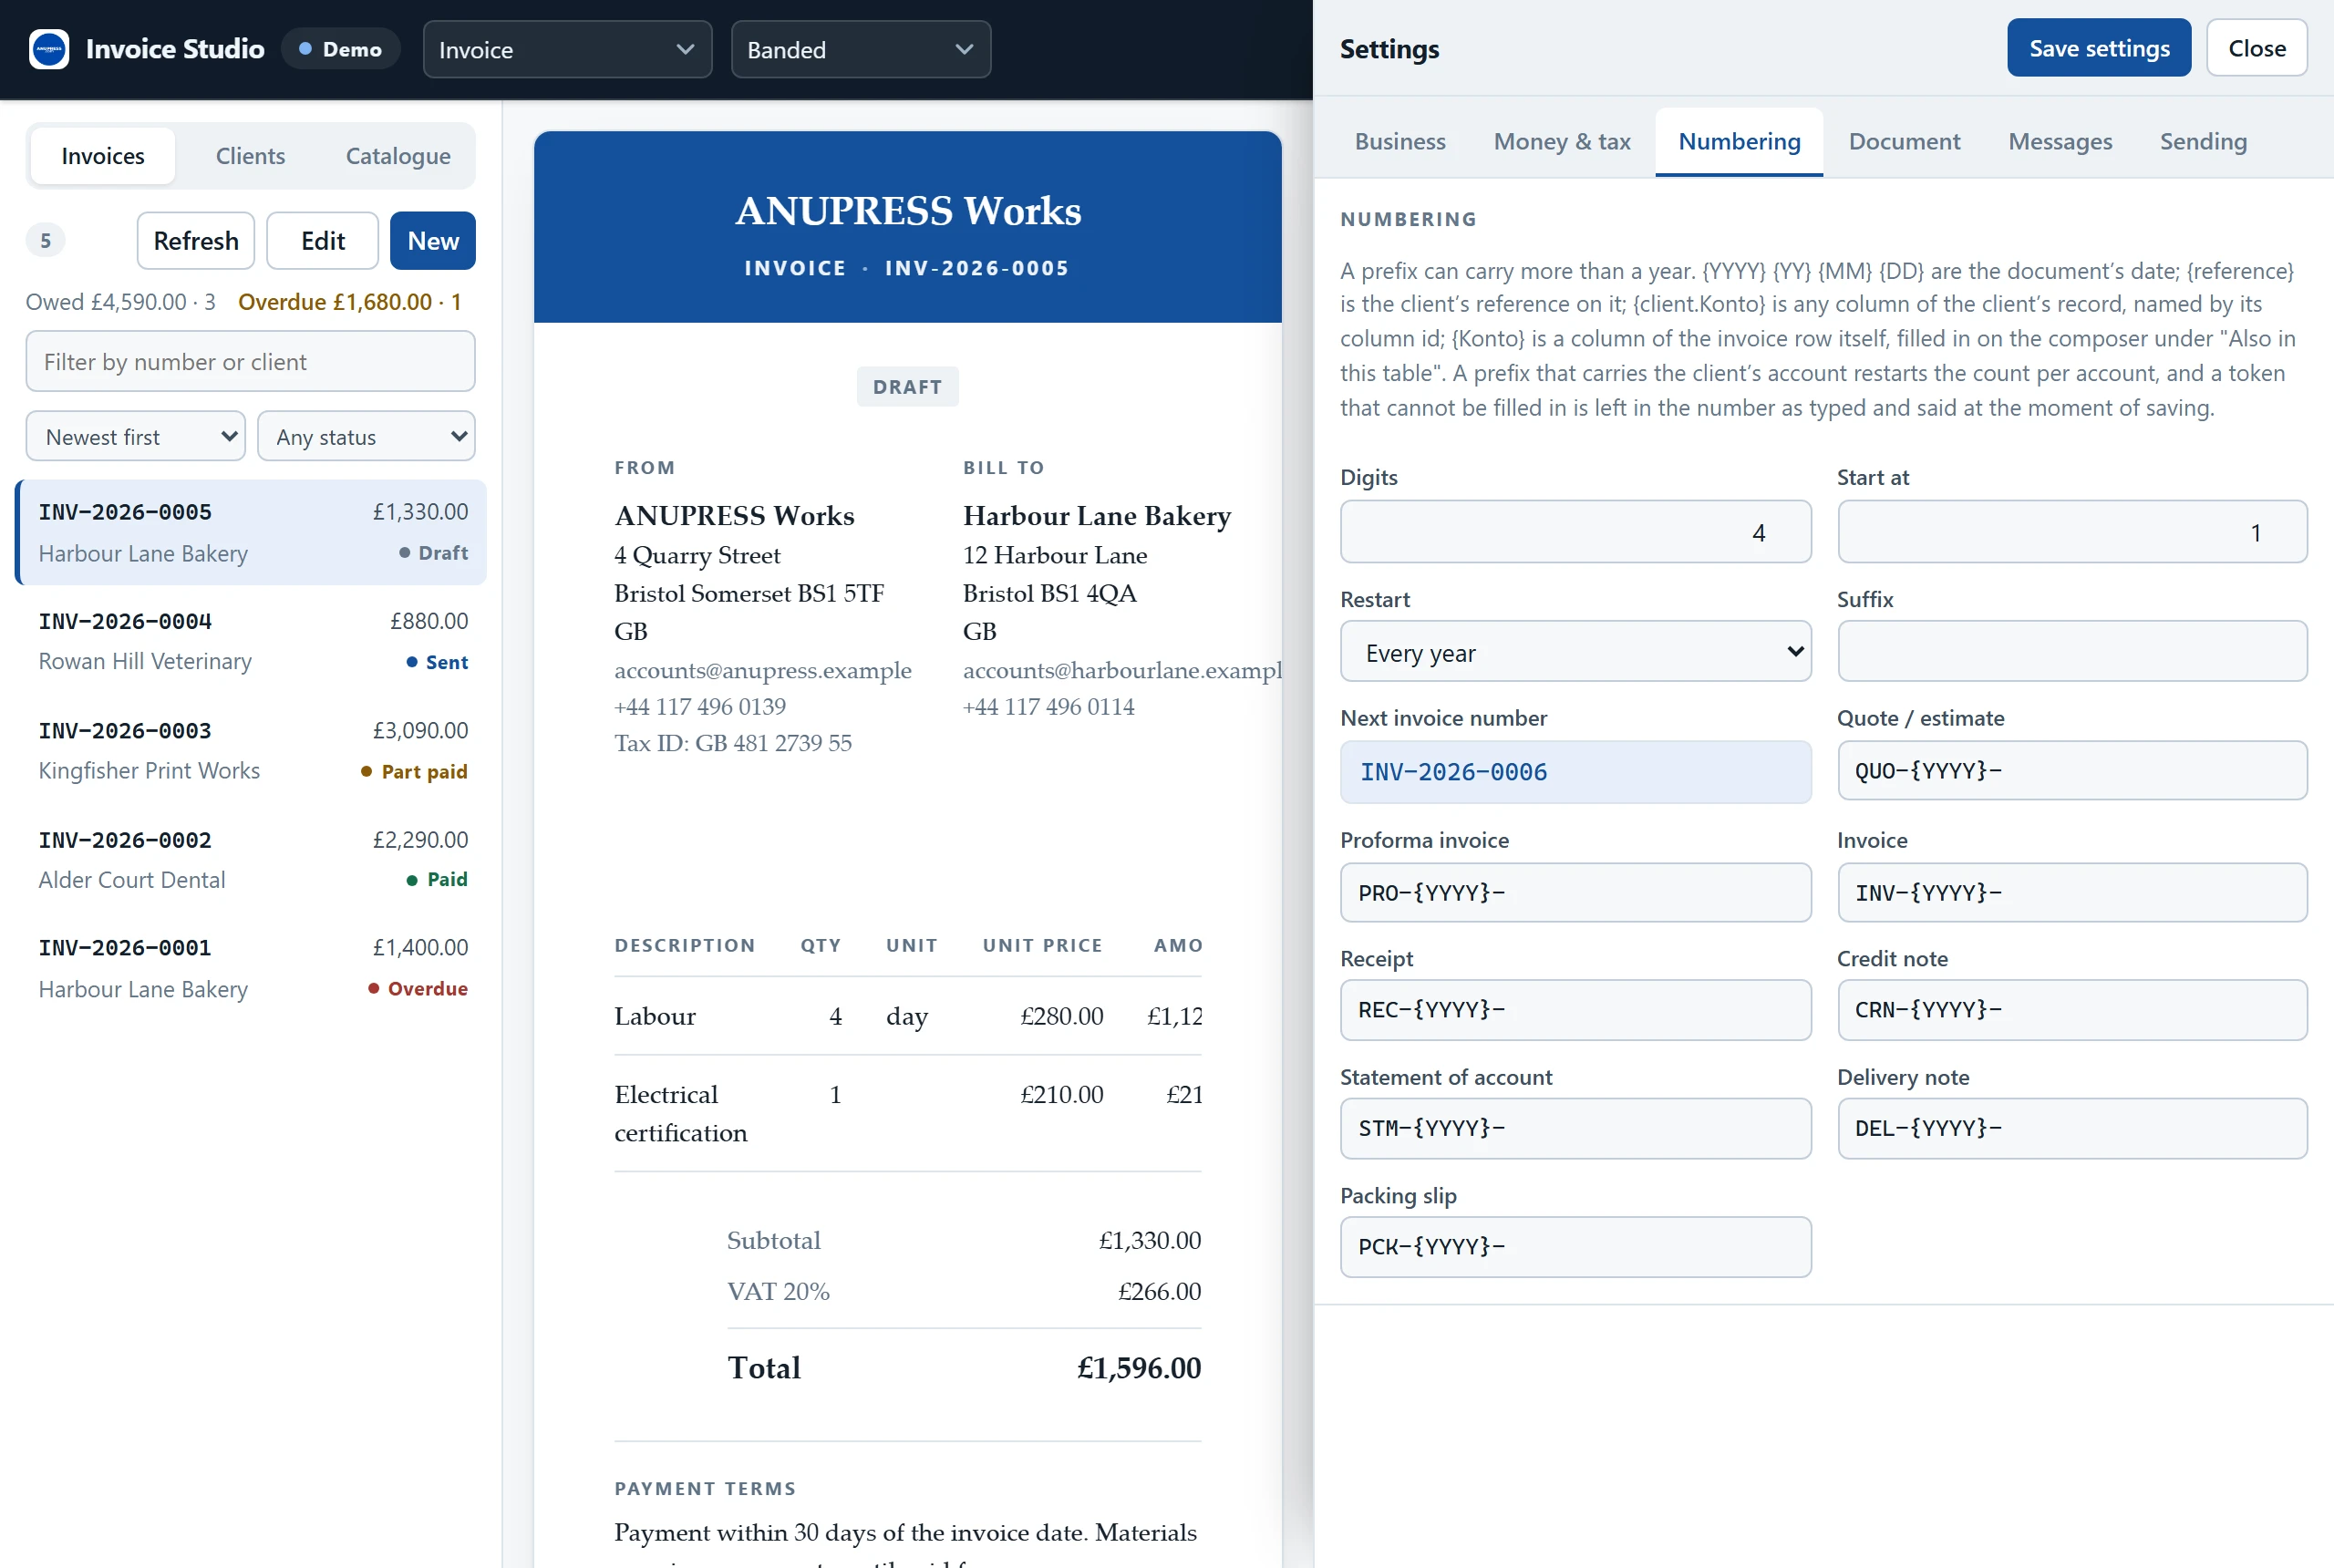Click the Demo mode badge

(341, 49)
